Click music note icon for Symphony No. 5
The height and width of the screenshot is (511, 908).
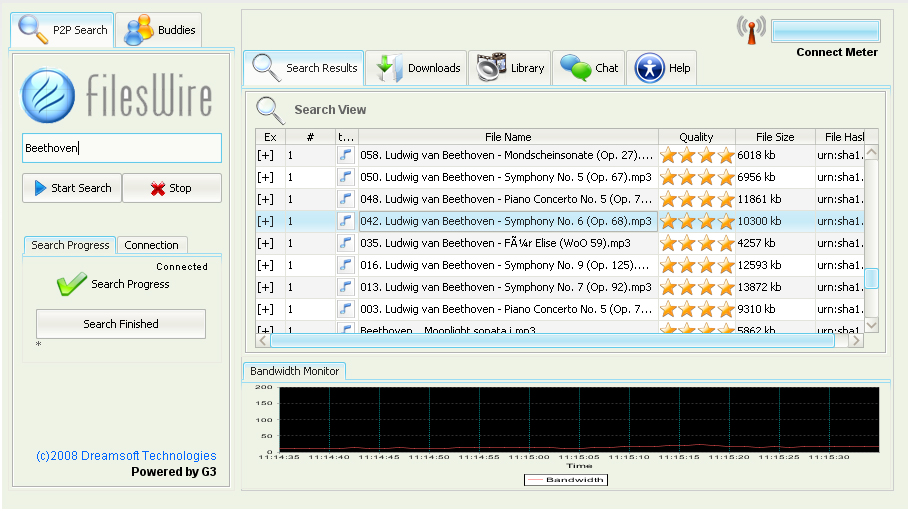[346, 177]
